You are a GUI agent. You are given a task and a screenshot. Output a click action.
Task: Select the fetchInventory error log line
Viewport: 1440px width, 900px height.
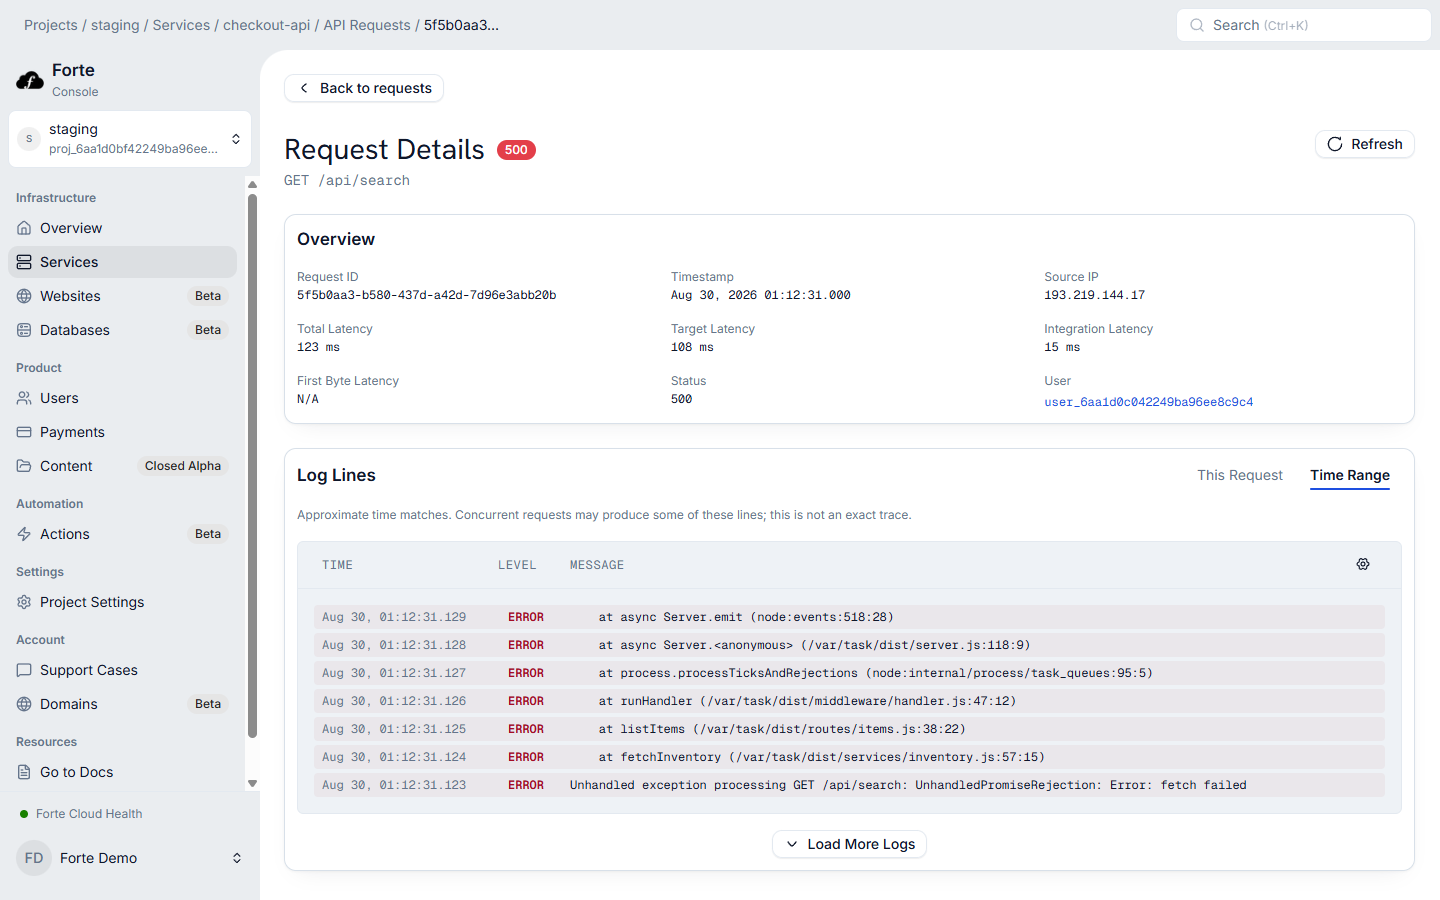coord(849,757)
